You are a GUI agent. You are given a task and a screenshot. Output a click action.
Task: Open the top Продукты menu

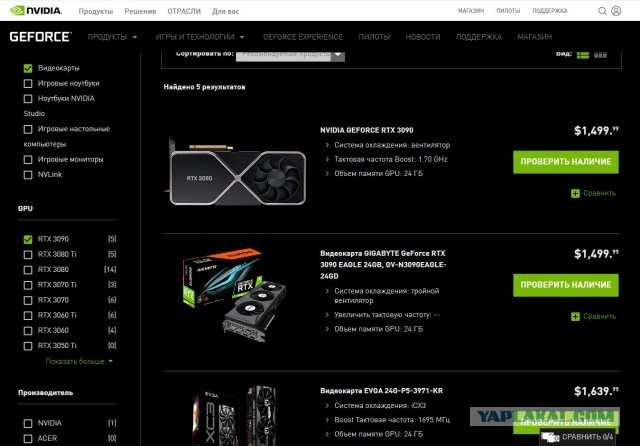96,11
